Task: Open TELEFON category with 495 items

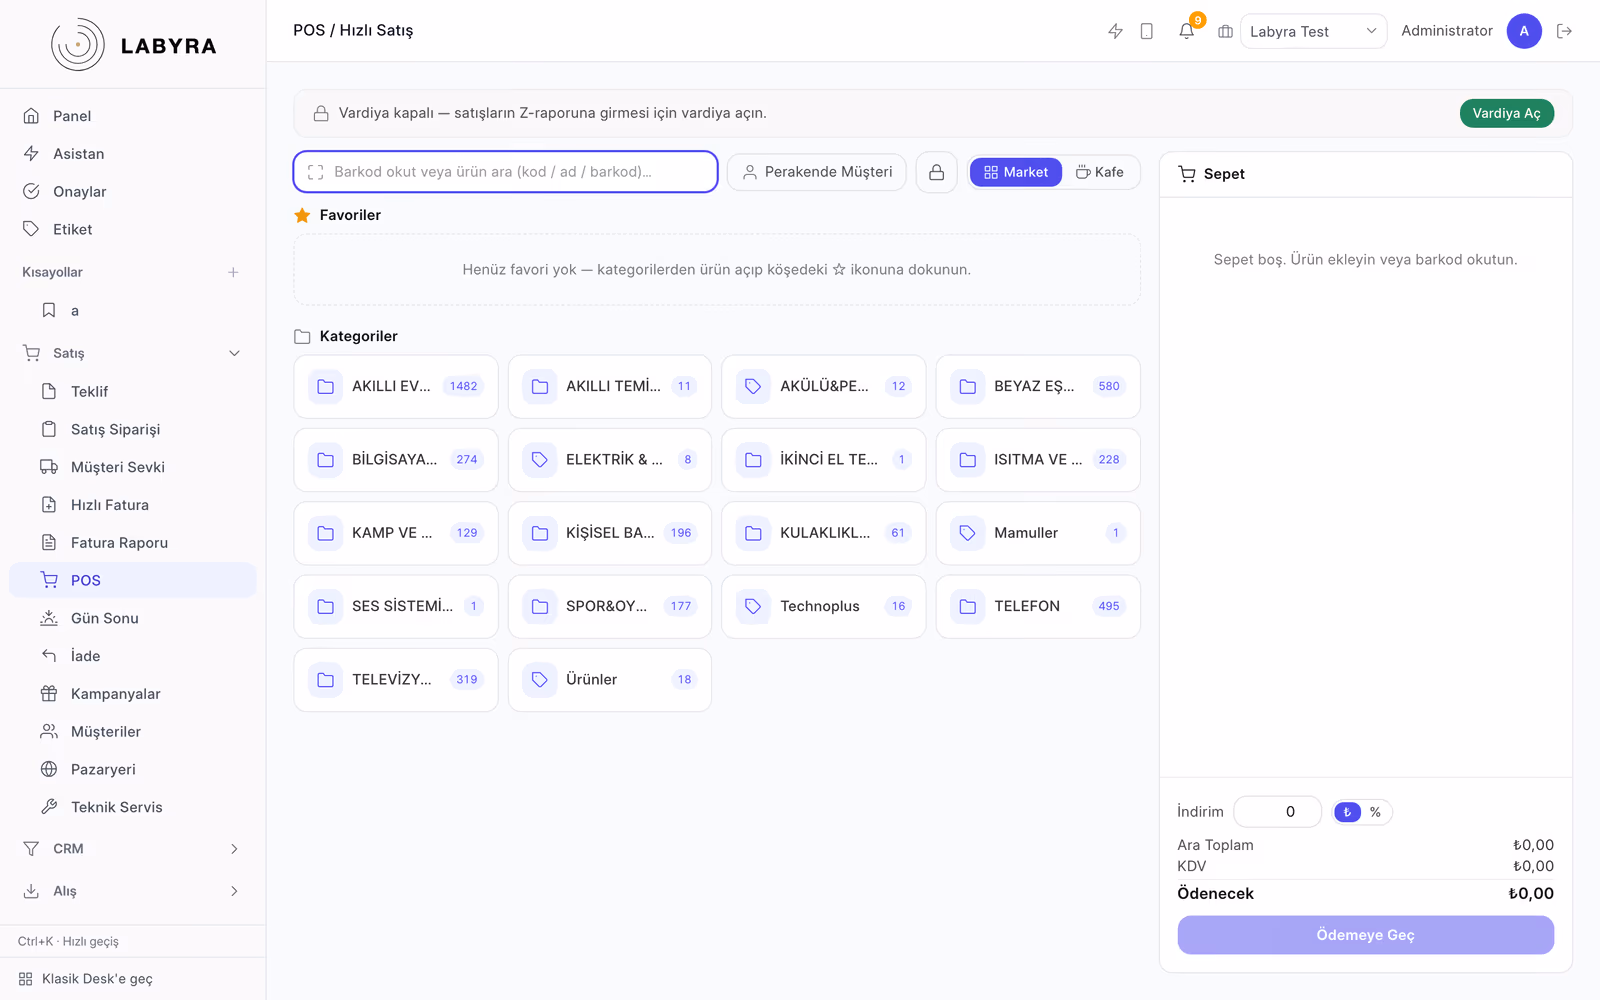Action: click(x=1038, y=606)
